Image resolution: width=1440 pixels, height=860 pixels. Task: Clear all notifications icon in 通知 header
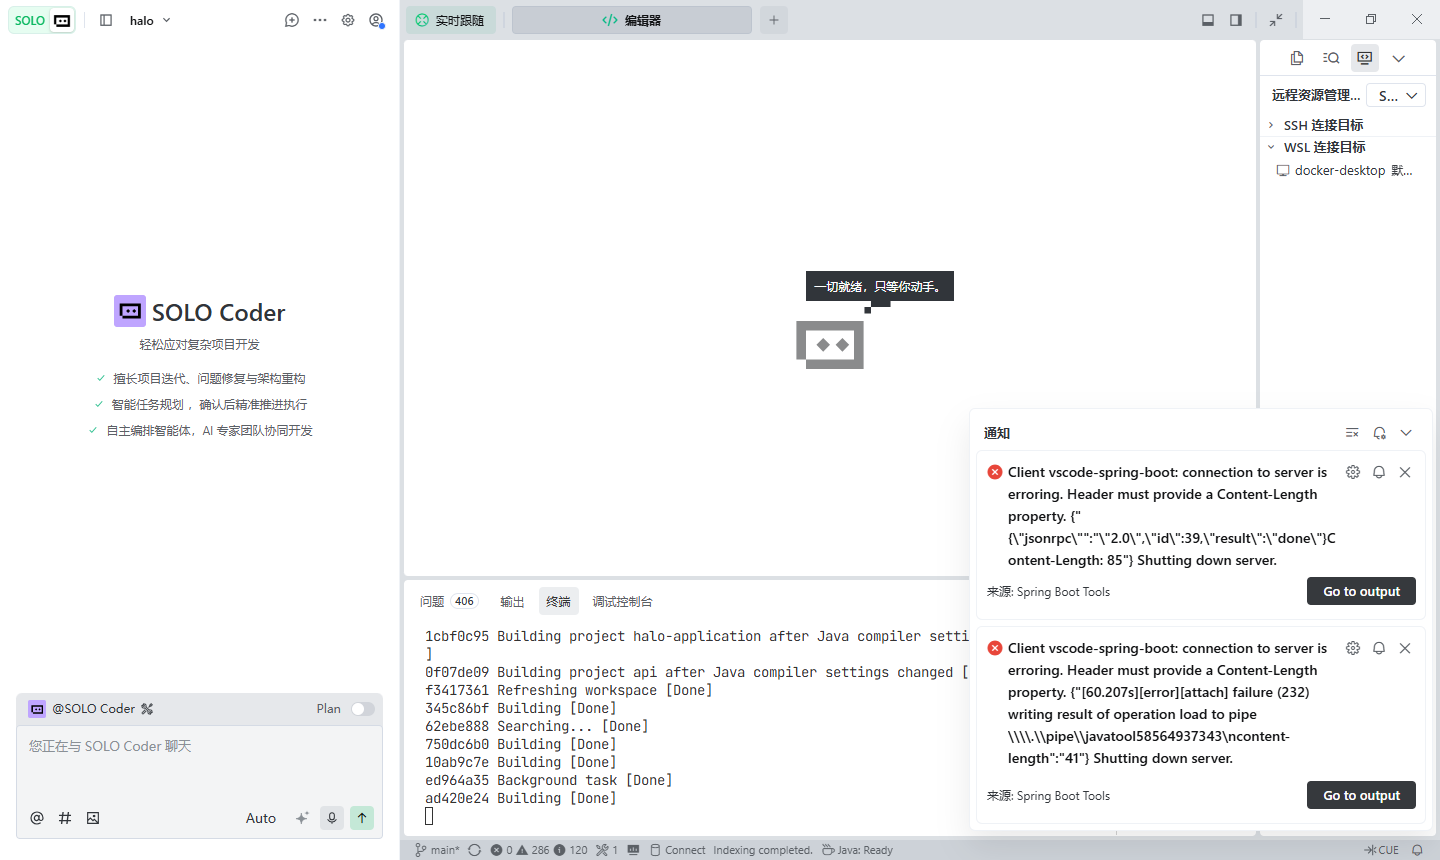pos(1352,433)
